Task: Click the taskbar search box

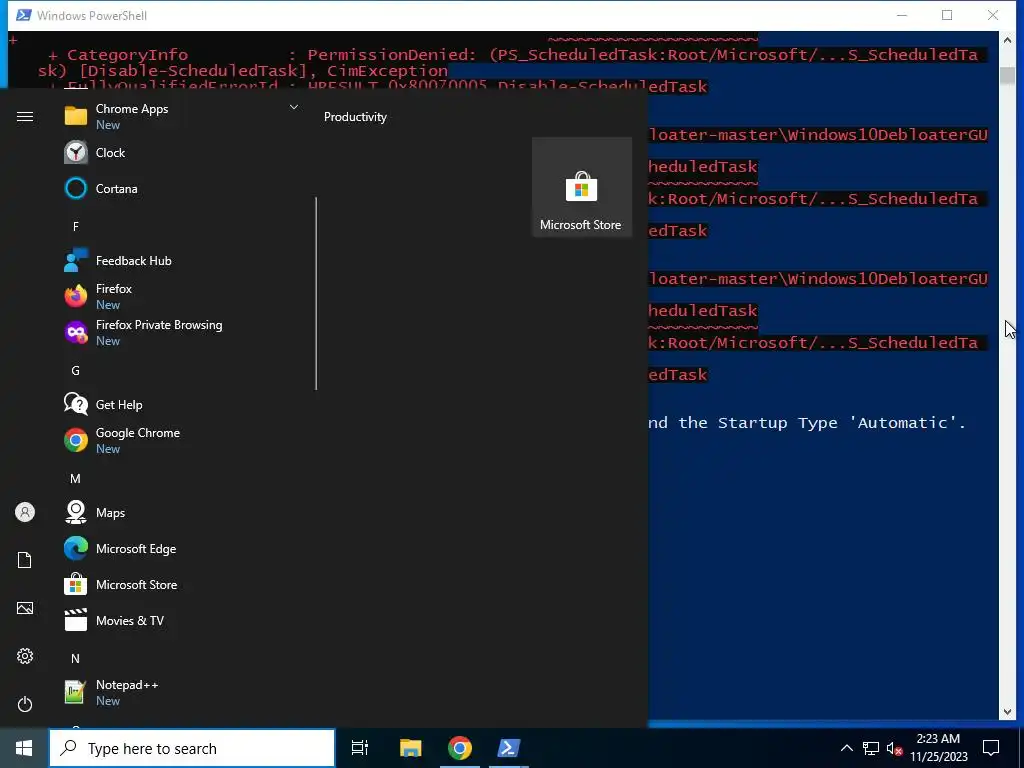Action: [x=192, y=748]
